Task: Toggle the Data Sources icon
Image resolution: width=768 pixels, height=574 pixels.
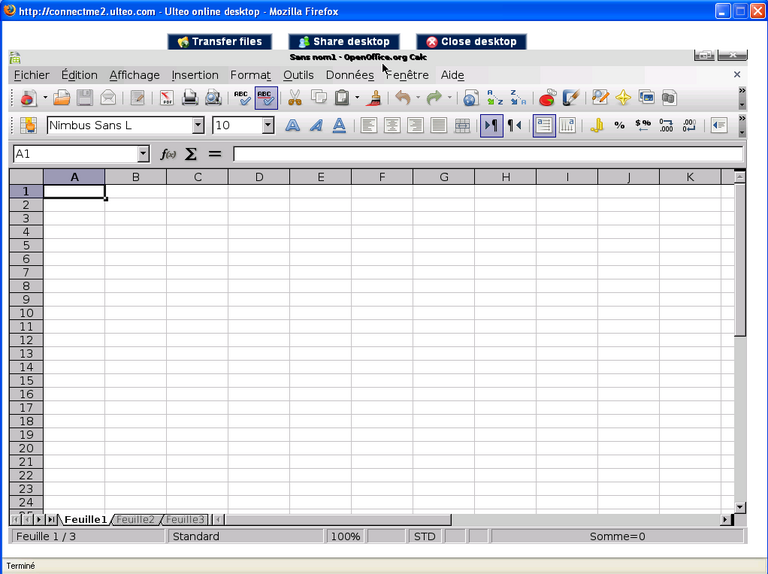Action: [x=669, y=98]
